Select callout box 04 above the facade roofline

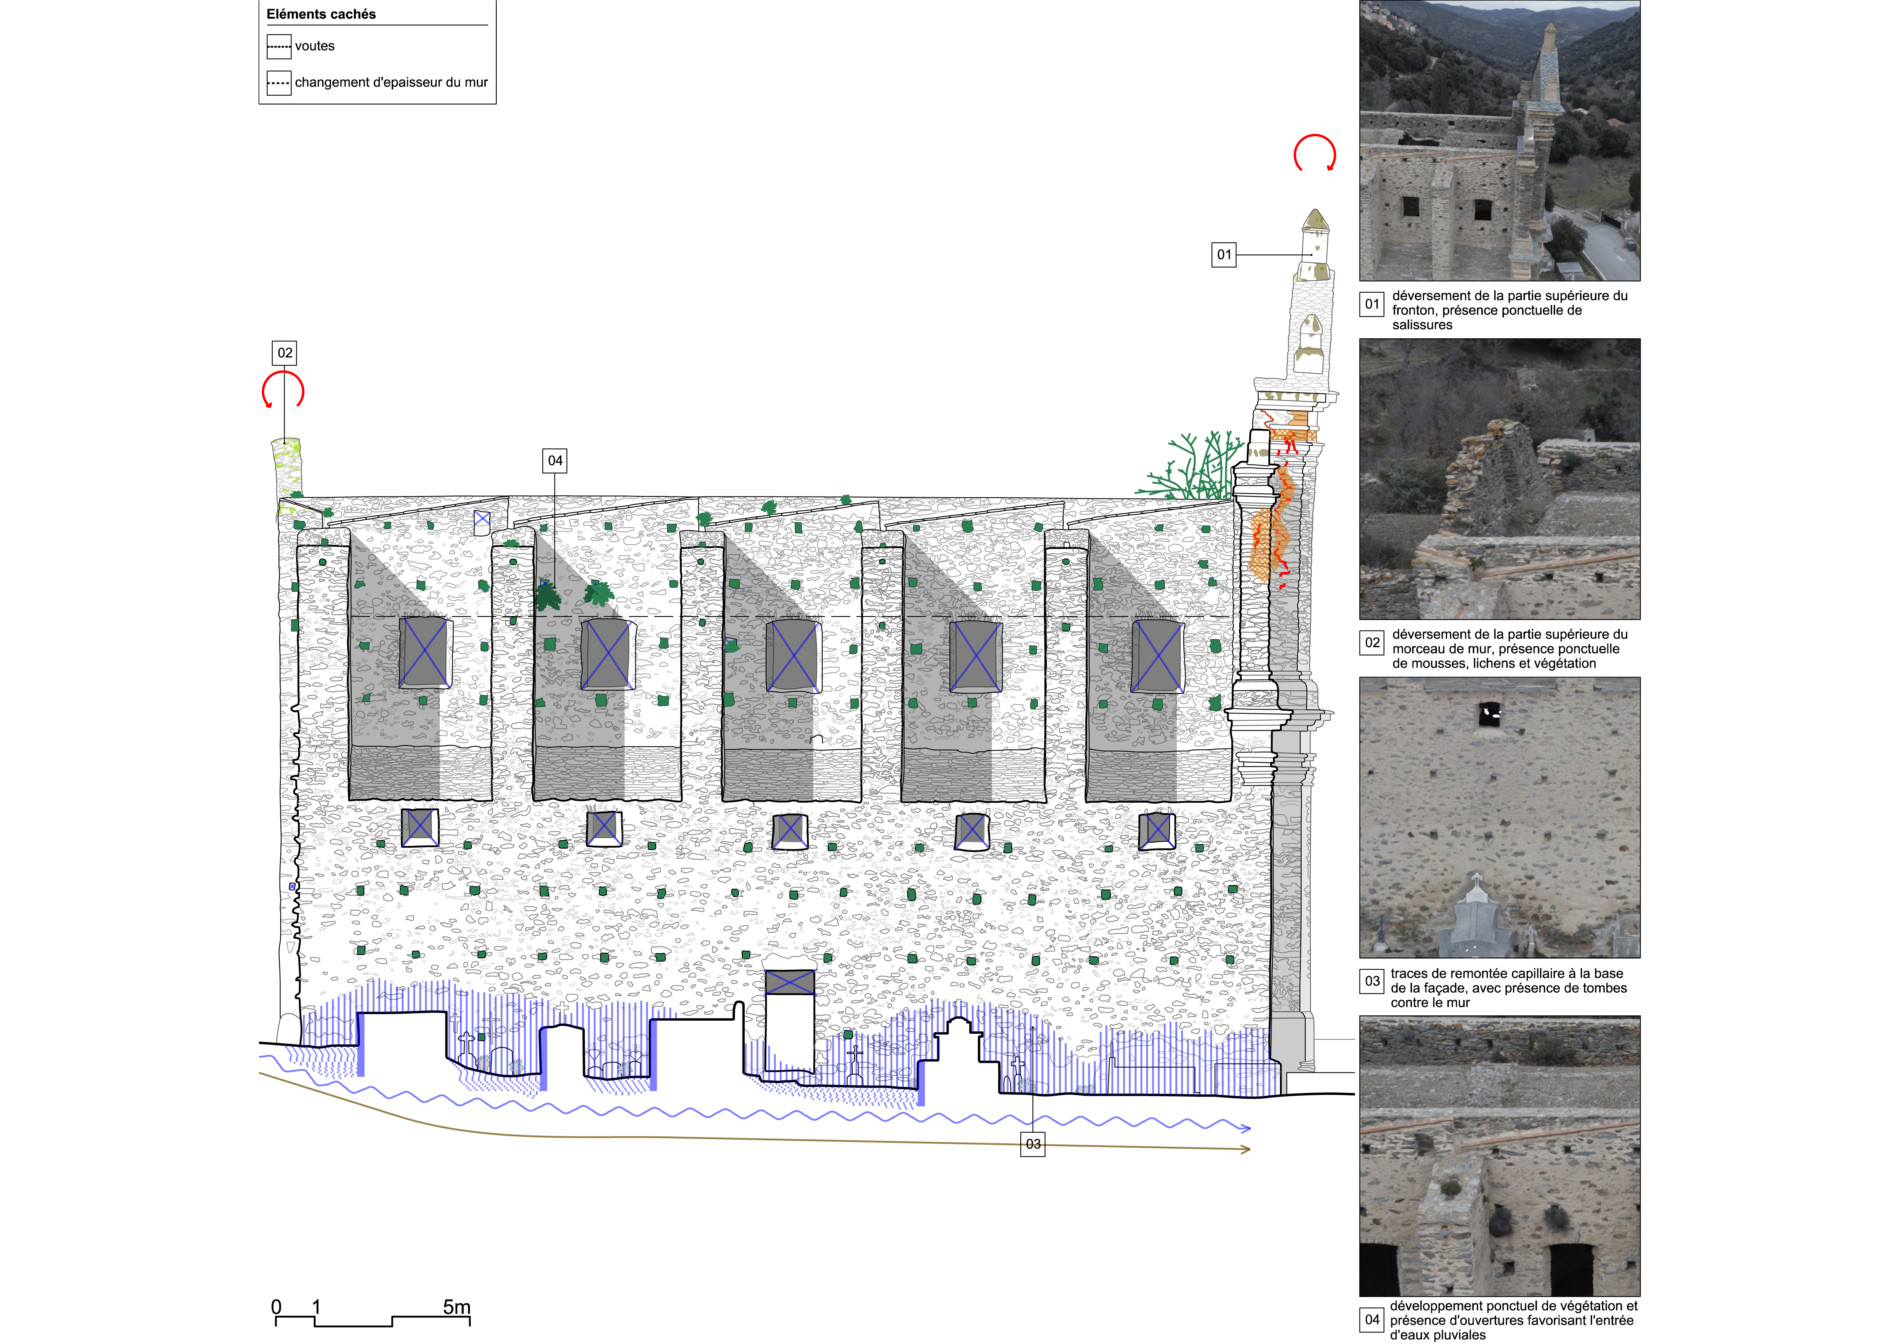[555, 461]
